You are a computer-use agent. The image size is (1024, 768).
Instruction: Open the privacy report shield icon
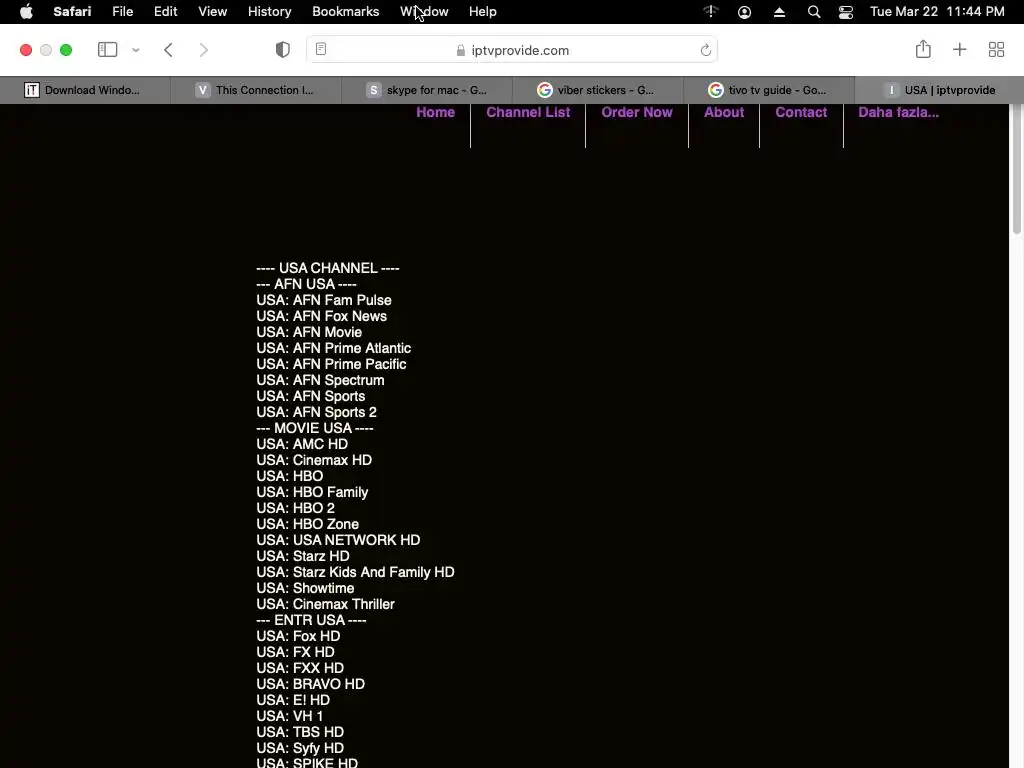(283, 50)
